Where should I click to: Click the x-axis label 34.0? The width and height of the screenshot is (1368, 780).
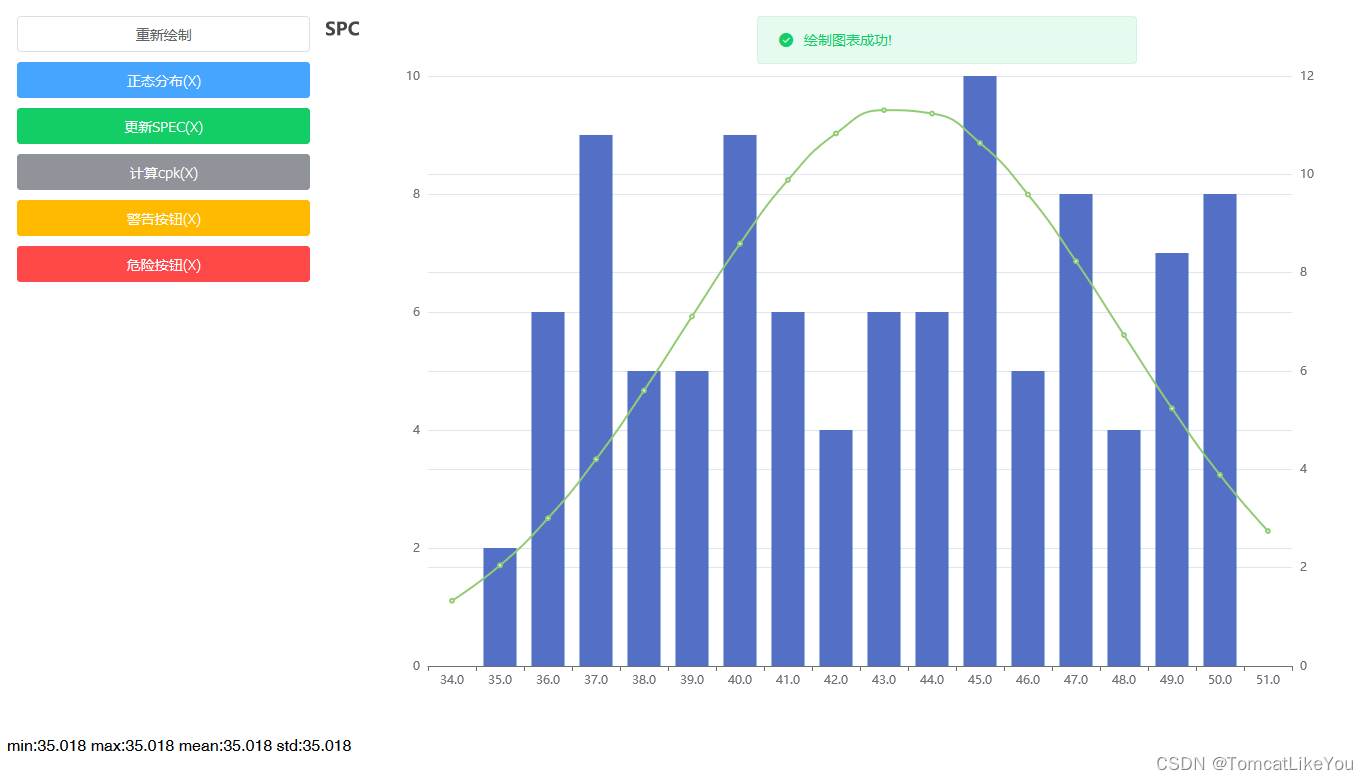click(x=452, y=680)
